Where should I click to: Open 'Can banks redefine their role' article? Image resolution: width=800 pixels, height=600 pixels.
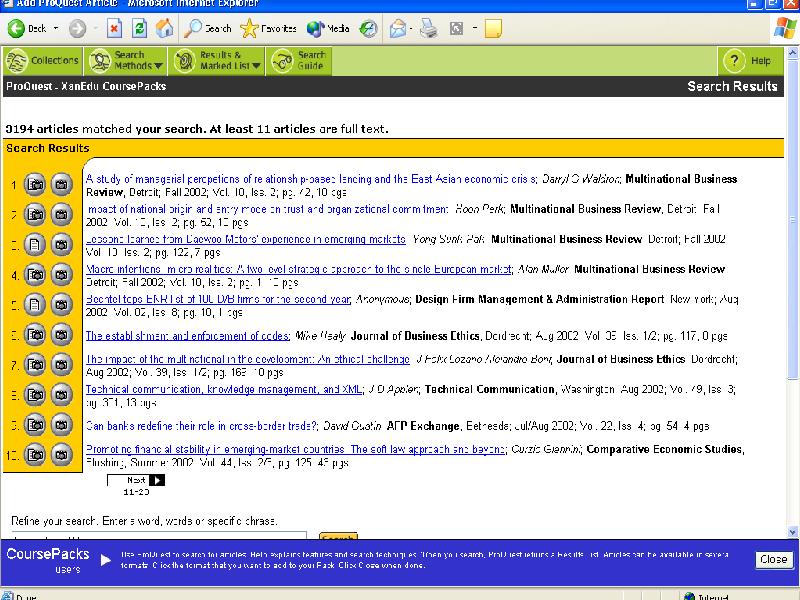coord(202,426)
